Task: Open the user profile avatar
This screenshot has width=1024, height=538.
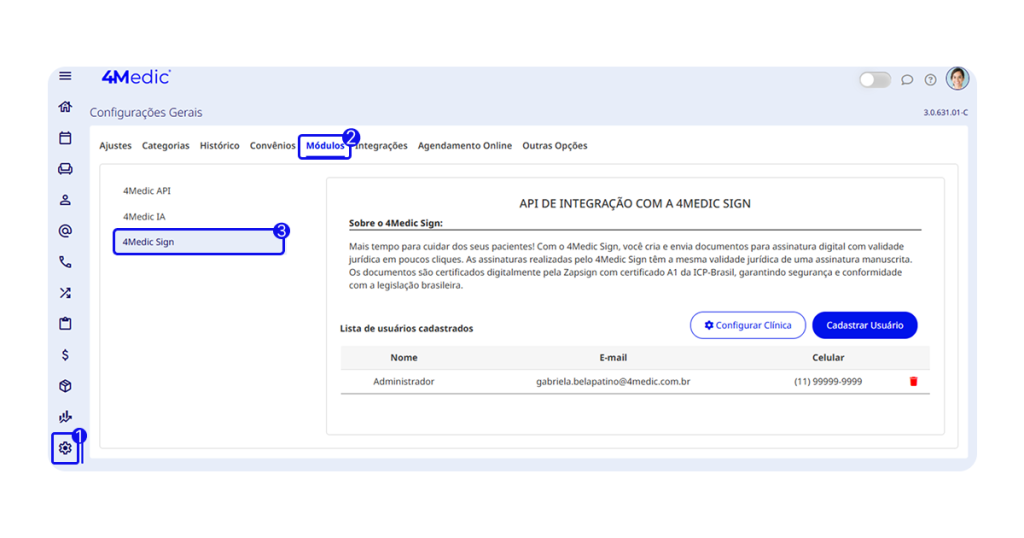Action: pyautogui.click(x=957, y=78)
